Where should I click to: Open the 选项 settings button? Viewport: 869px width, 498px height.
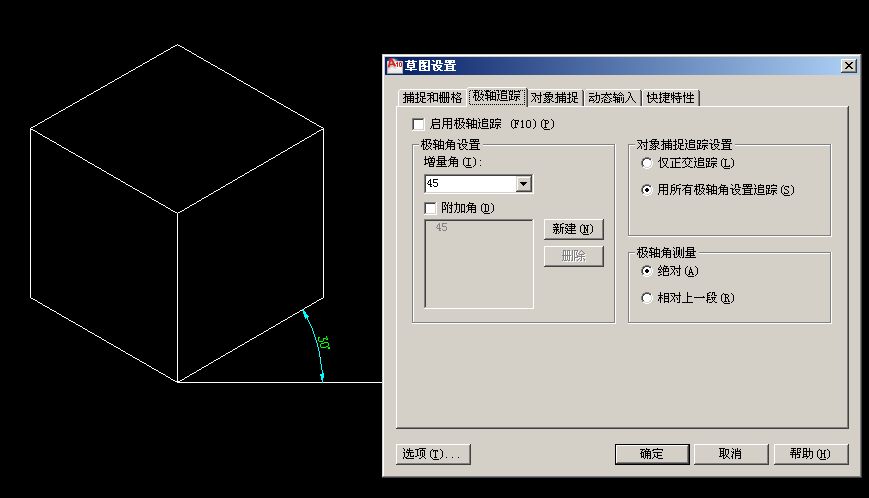(433, 454)
